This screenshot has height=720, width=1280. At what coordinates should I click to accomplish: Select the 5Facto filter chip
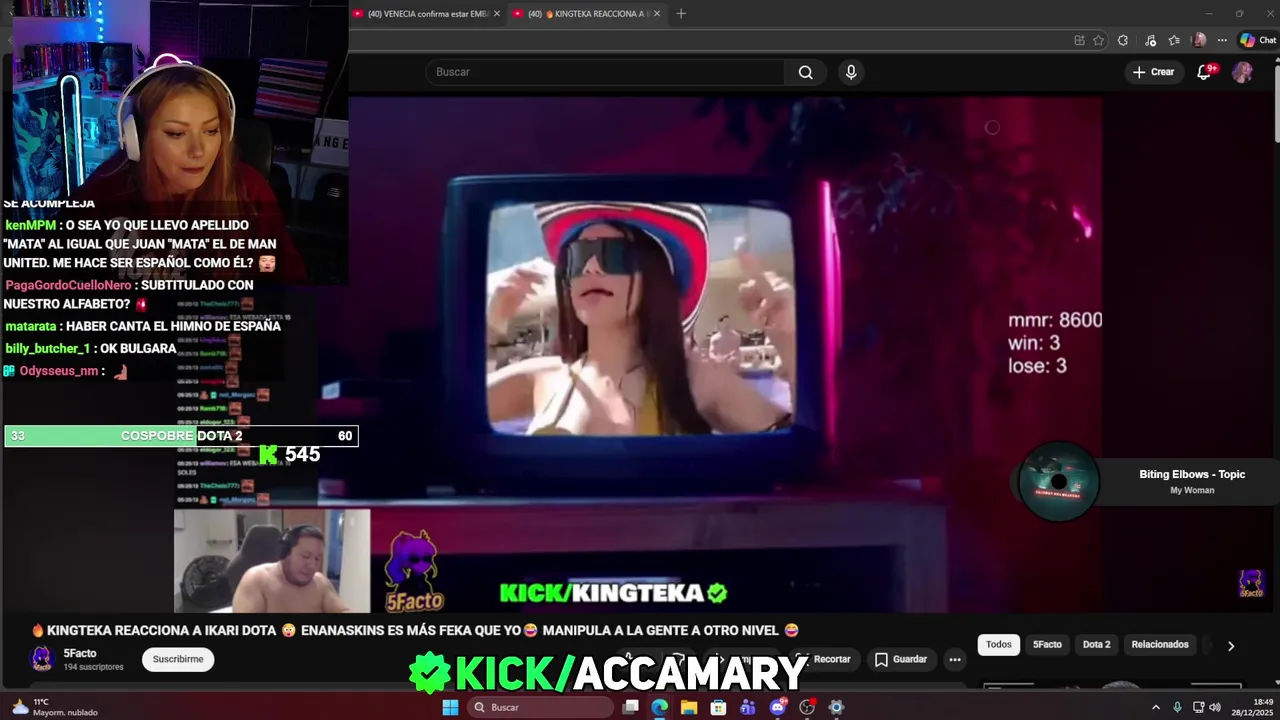[1047, 645]
